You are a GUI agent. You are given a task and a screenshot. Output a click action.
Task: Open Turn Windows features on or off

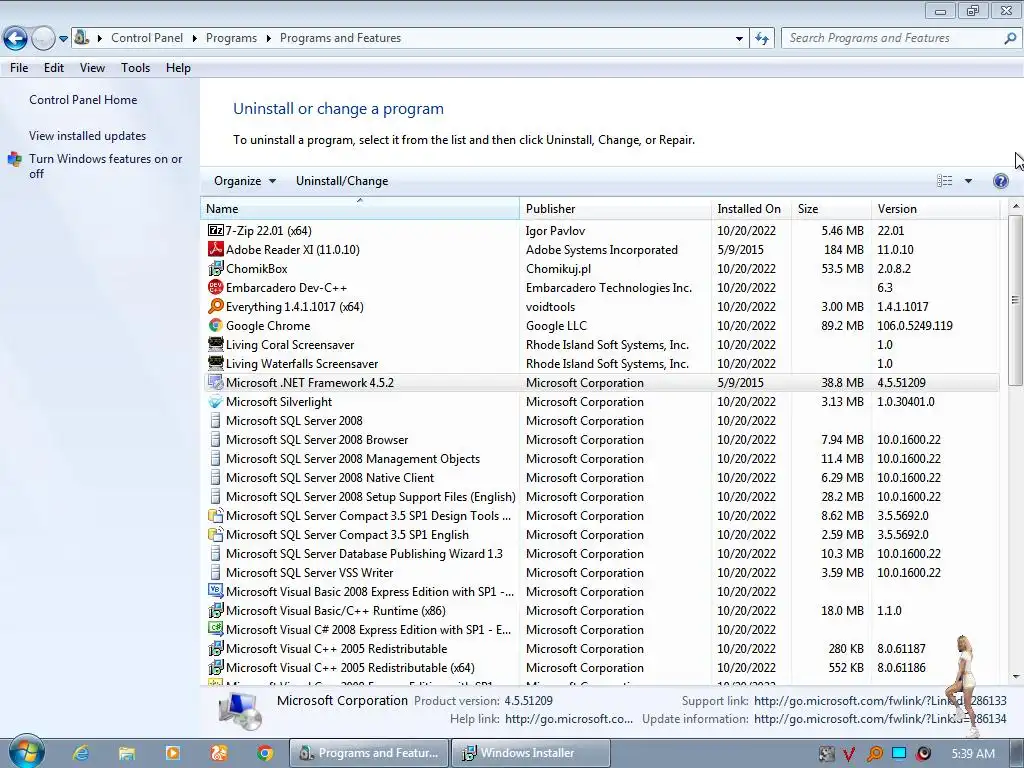click(x=105, y=166)
